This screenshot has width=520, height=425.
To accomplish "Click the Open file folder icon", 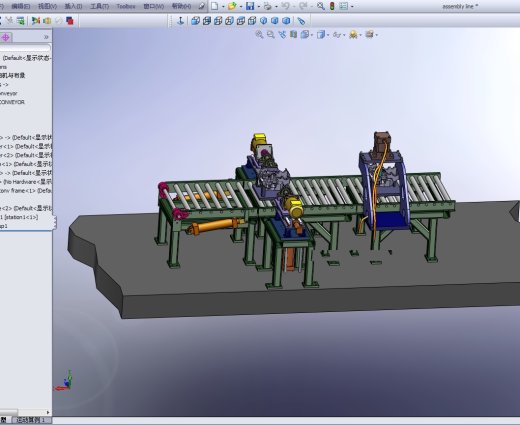I will coord(232,6).
